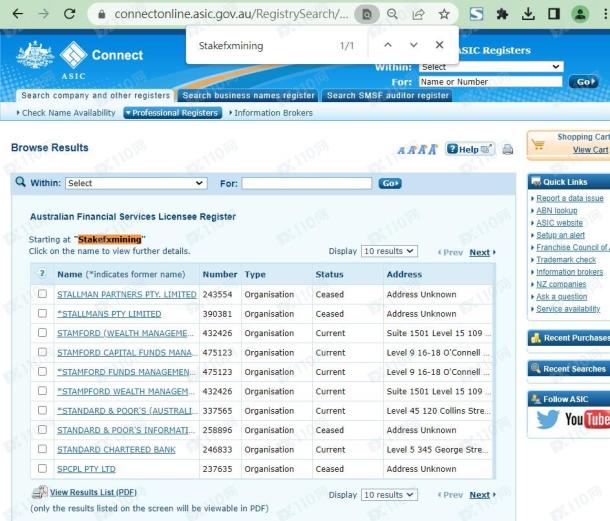Open the zoom magnifier icon in address bar
Screen dimensions: 610x521
click(x=392, y=14)
